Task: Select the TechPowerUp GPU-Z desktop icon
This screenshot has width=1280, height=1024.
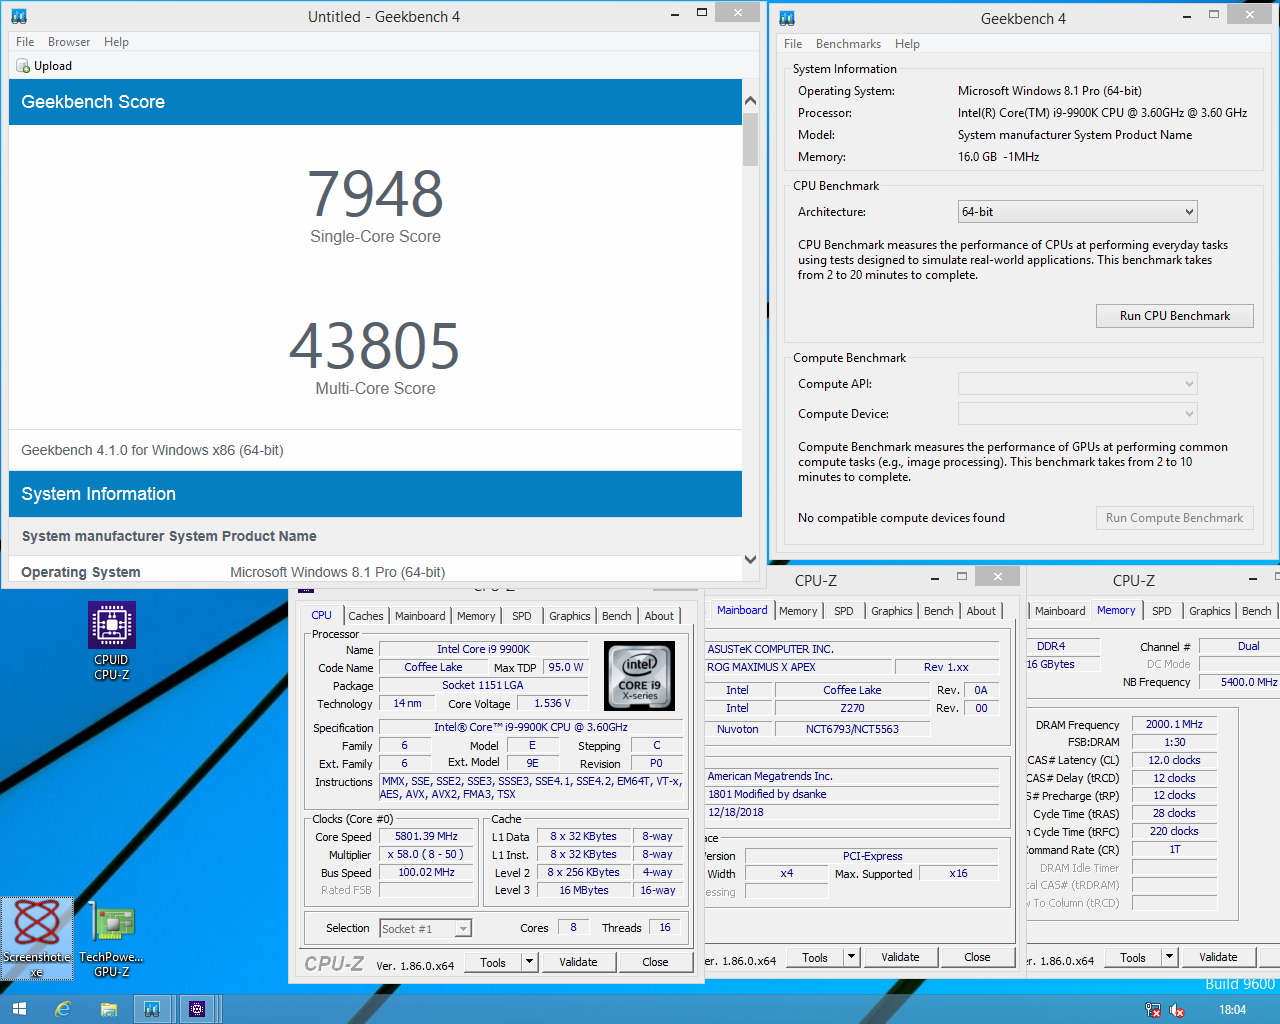Action: coord(111,938)
